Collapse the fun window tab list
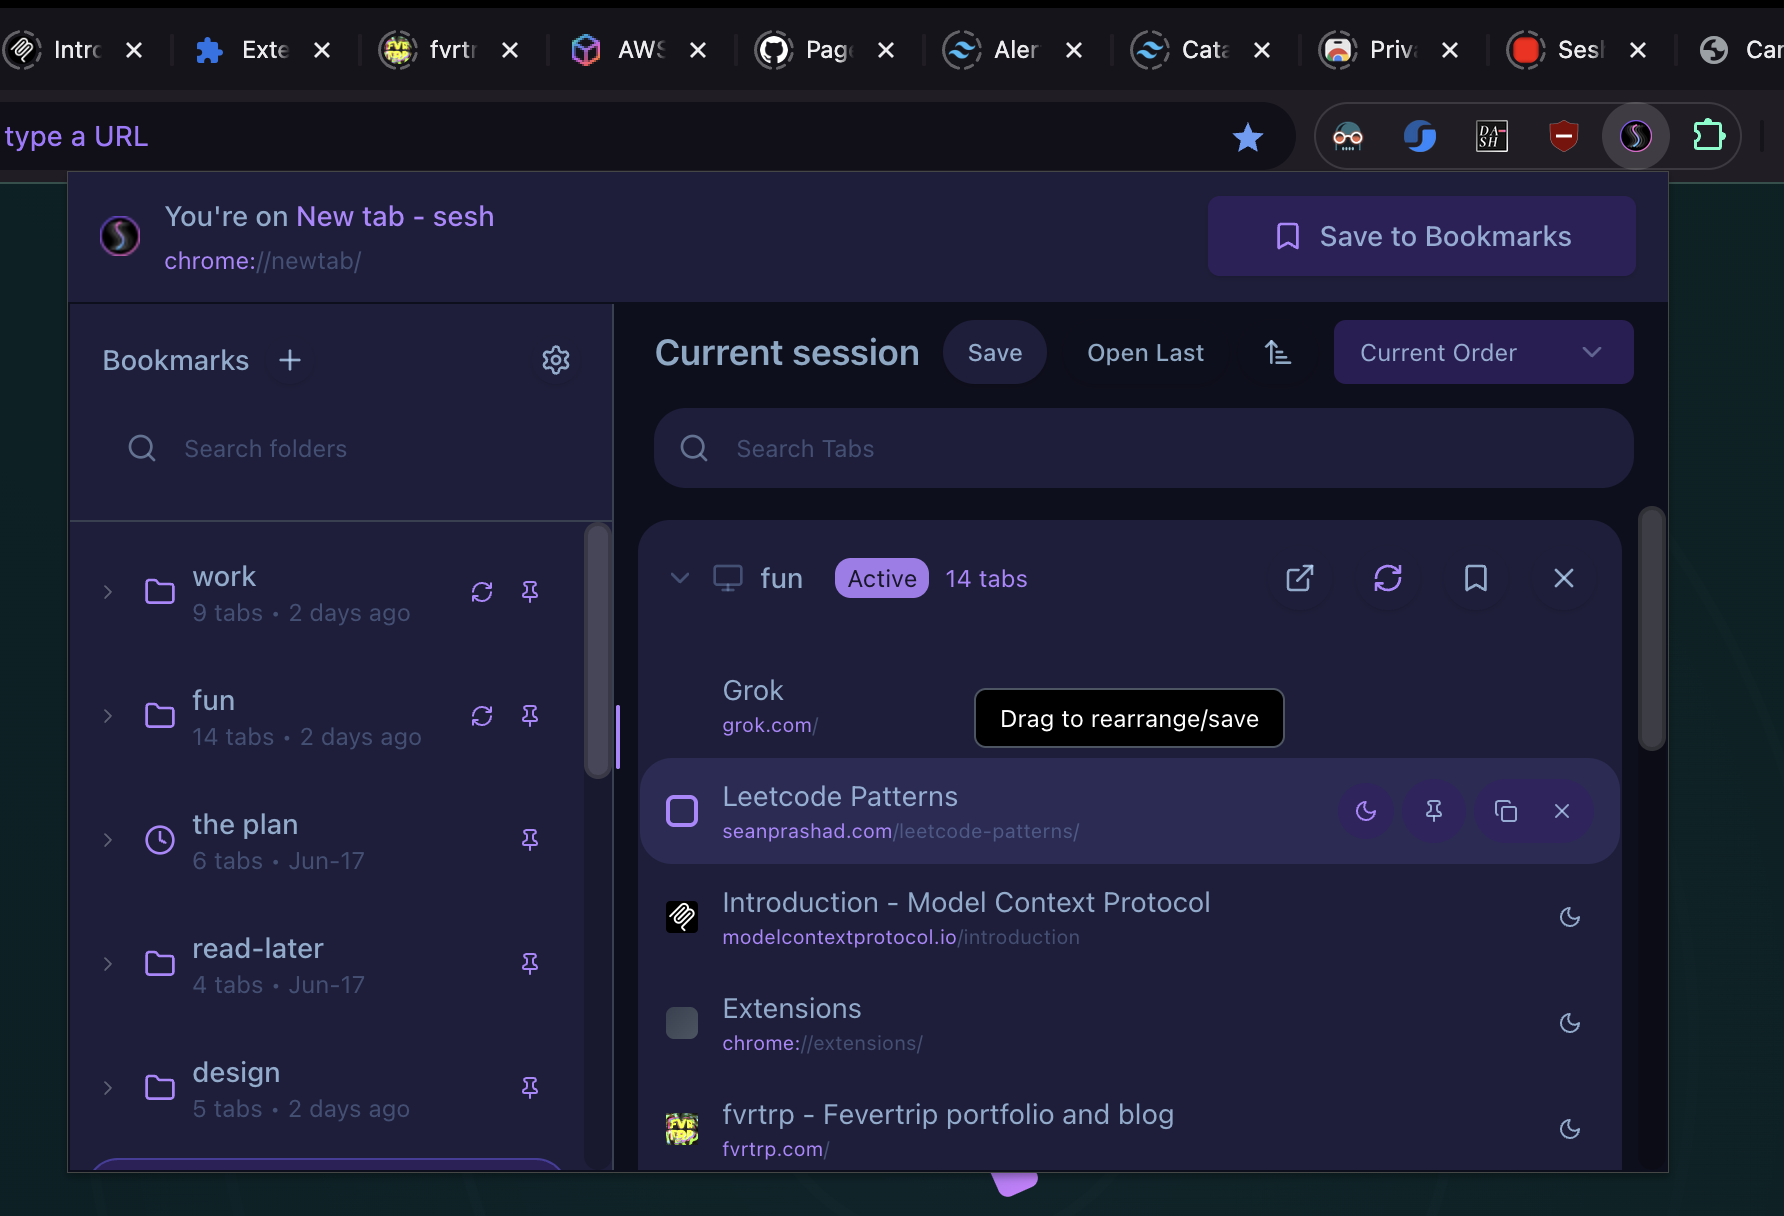 click(x=680, y=578)
